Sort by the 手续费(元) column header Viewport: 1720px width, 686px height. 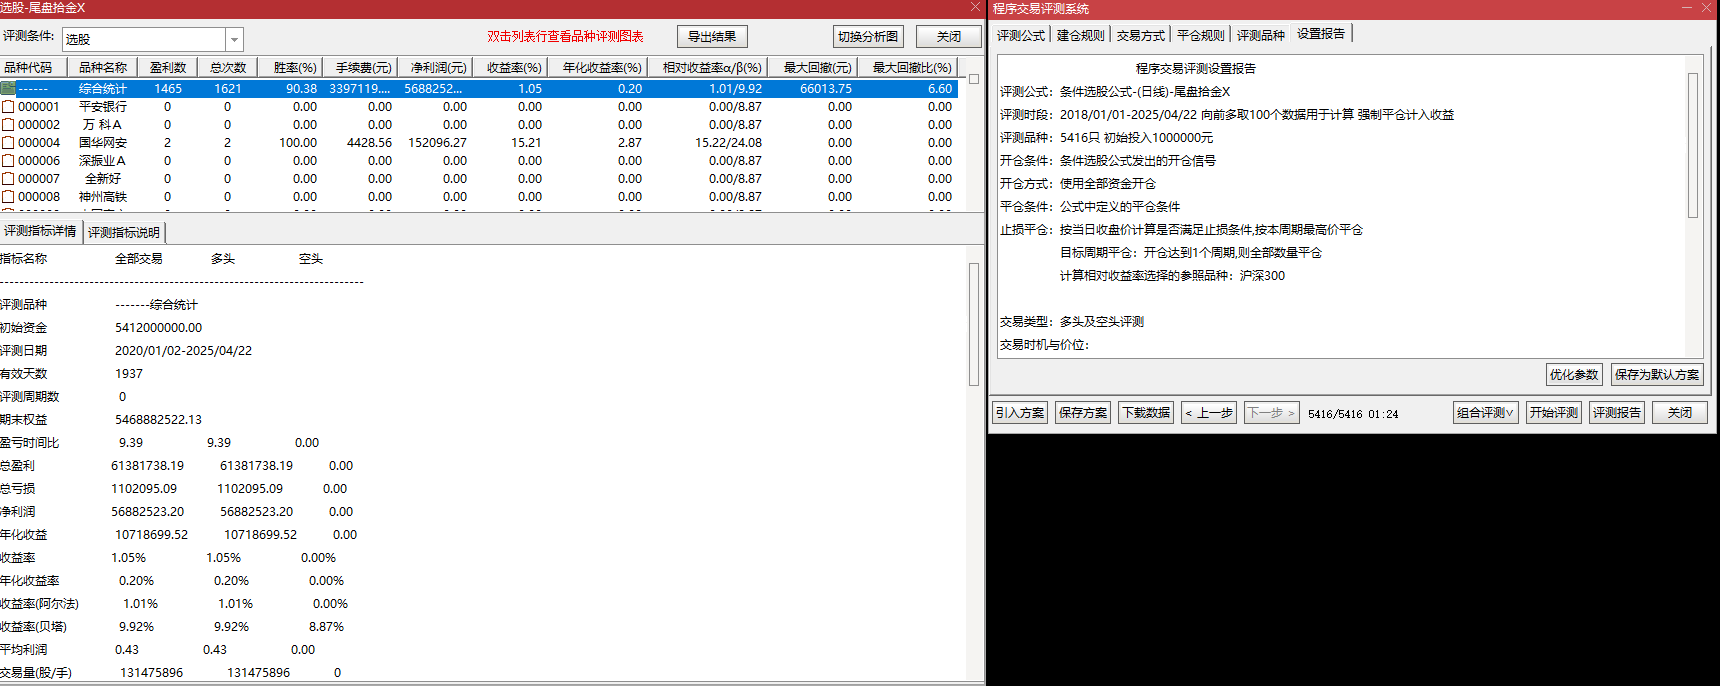tap(360, 68)
